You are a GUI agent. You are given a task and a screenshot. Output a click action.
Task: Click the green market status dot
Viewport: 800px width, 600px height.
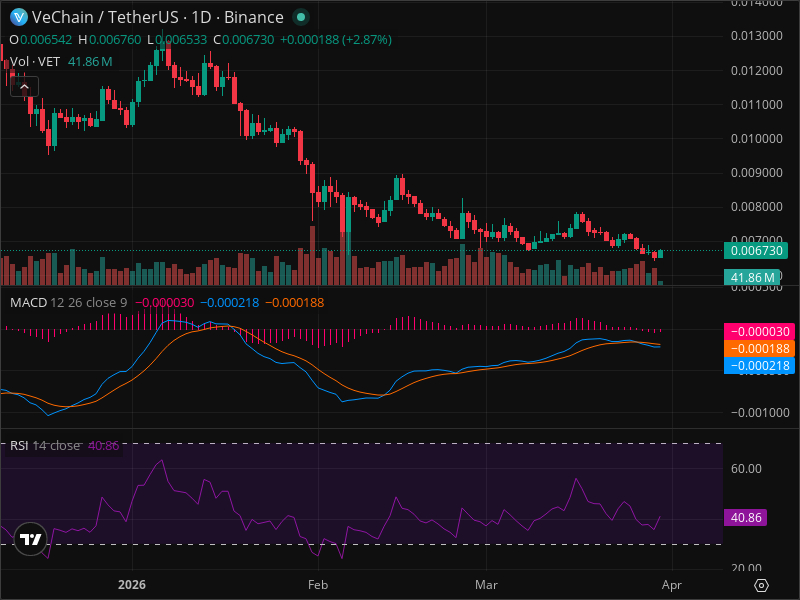[x=301, y=17]
